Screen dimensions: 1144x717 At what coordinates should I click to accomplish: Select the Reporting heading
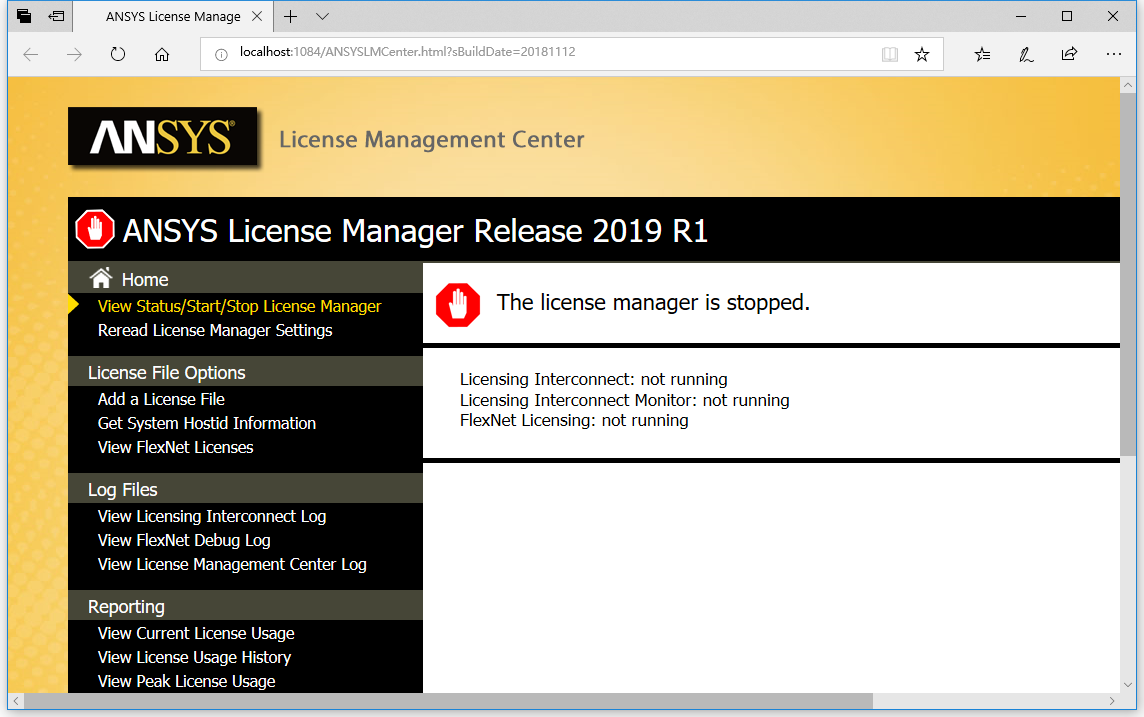(x=126, y=607)
